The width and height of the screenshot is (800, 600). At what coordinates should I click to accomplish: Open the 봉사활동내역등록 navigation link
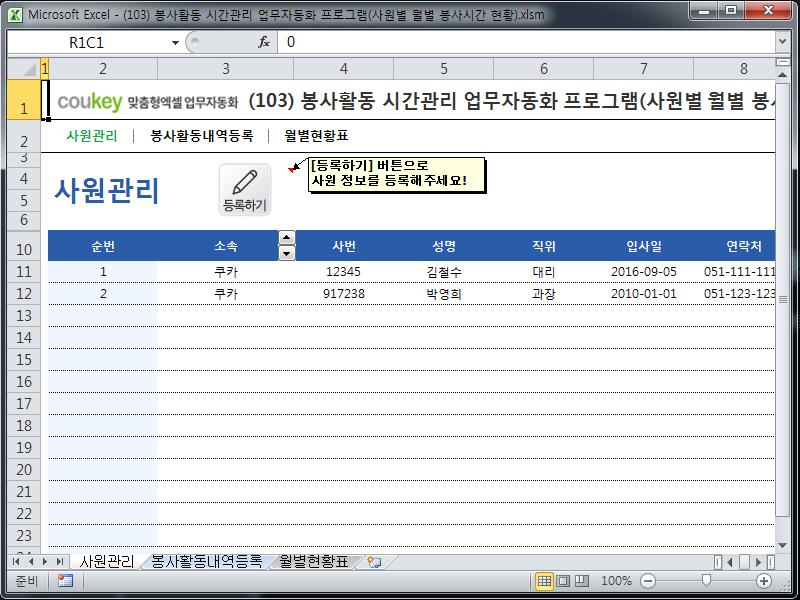point(202,136)
